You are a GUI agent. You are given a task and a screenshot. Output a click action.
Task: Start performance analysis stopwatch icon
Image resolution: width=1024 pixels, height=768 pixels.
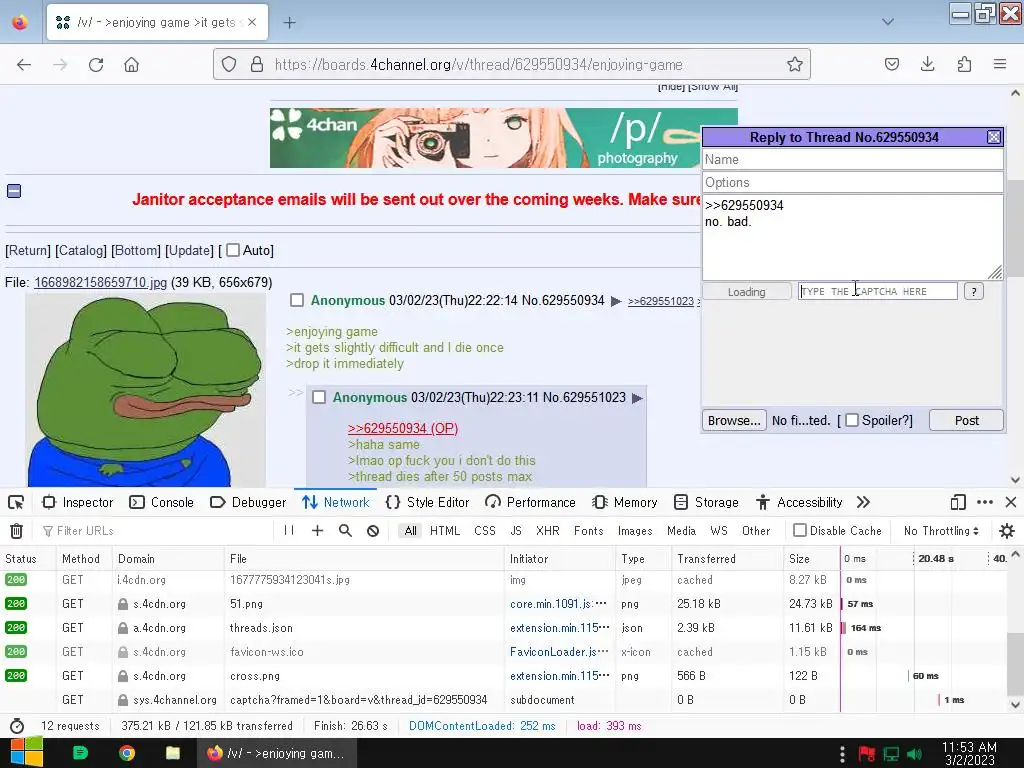coord(17,726)
